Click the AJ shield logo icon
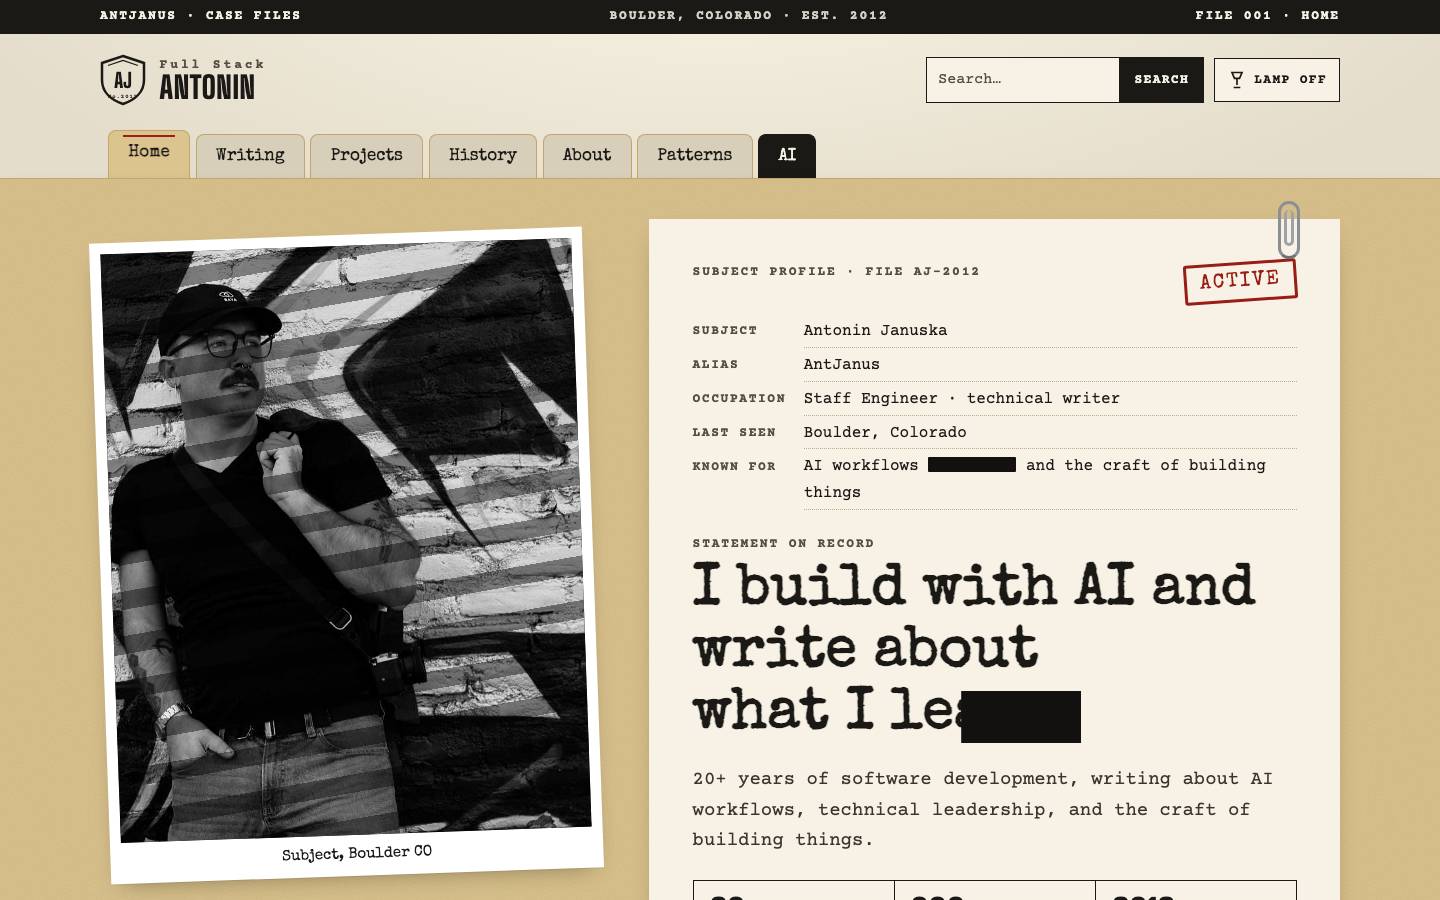Screen dimensions: 1440x900 click(123, 80)
